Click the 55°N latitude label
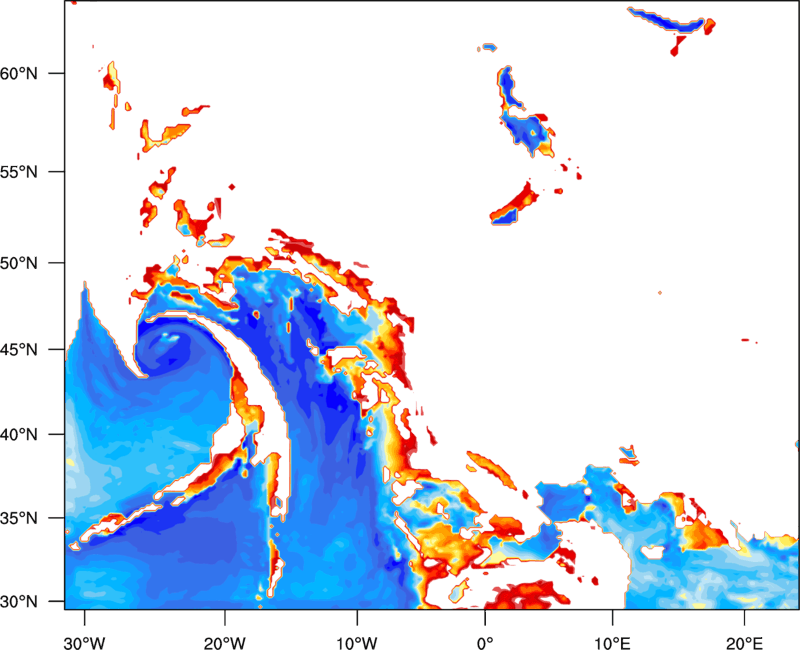Image resolution: width=800 pixels, height=650 pixels. pyautogui.click(x=19, y=172)
